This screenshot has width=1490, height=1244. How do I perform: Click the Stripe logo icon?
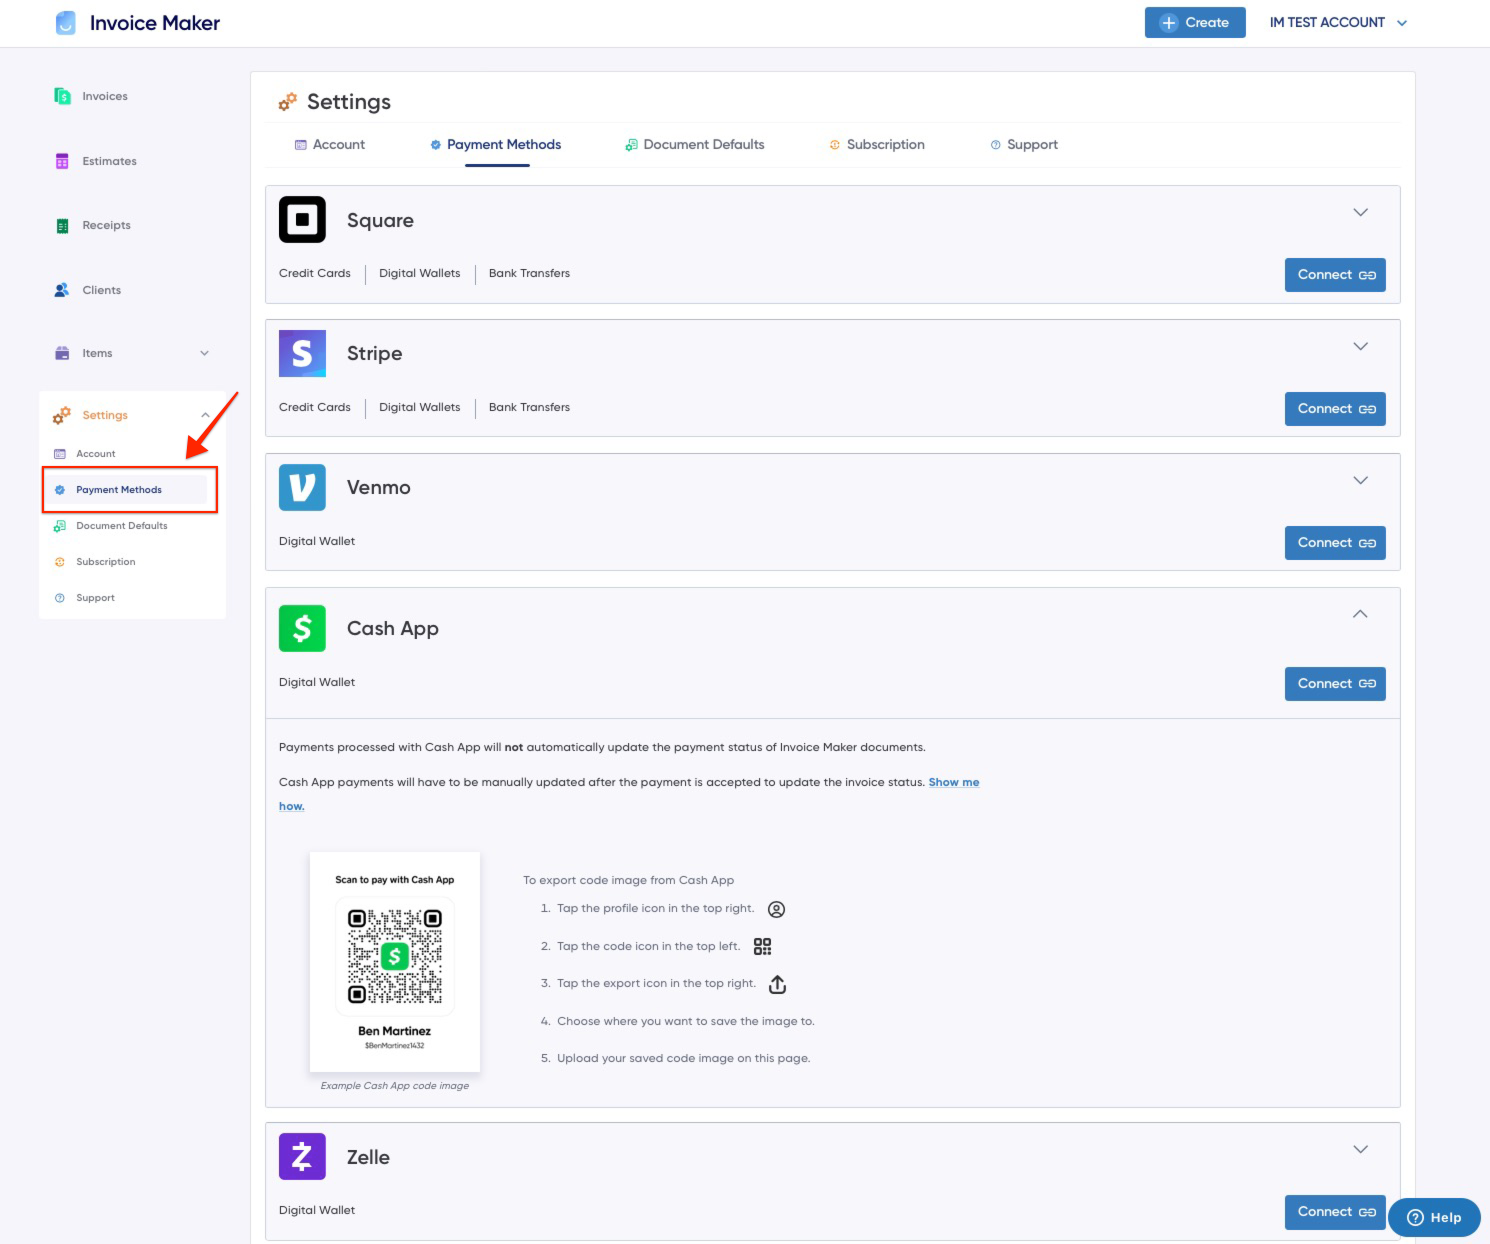coord(302,353)
